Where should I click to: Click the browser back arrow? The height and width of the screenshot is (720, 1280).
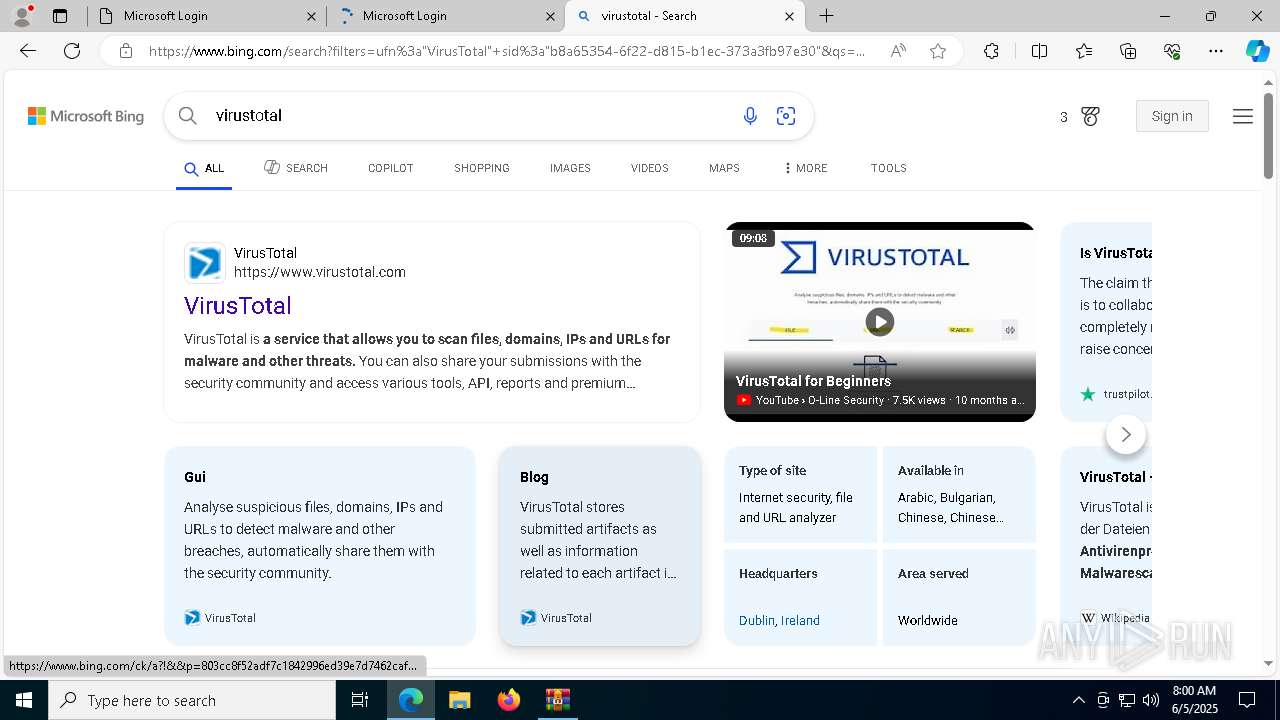[x=28, y=51]
